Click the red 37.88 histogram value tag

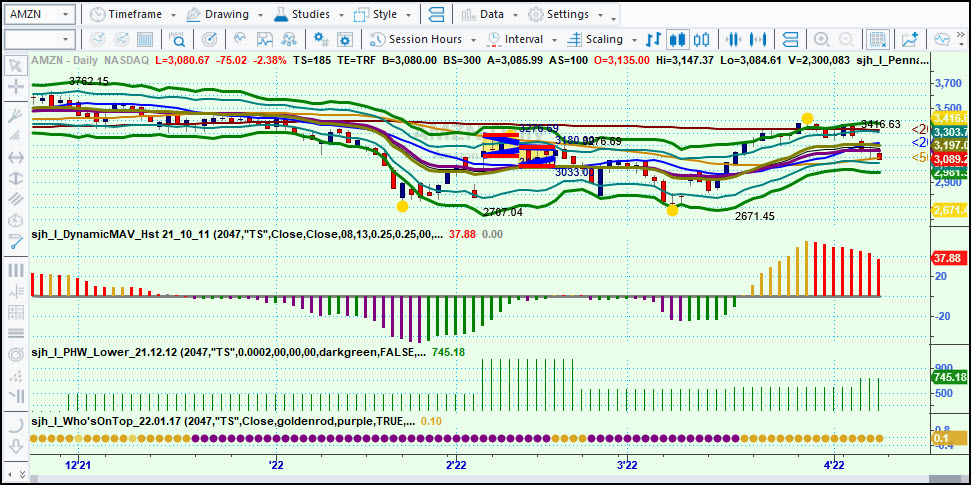pos(949,258)
